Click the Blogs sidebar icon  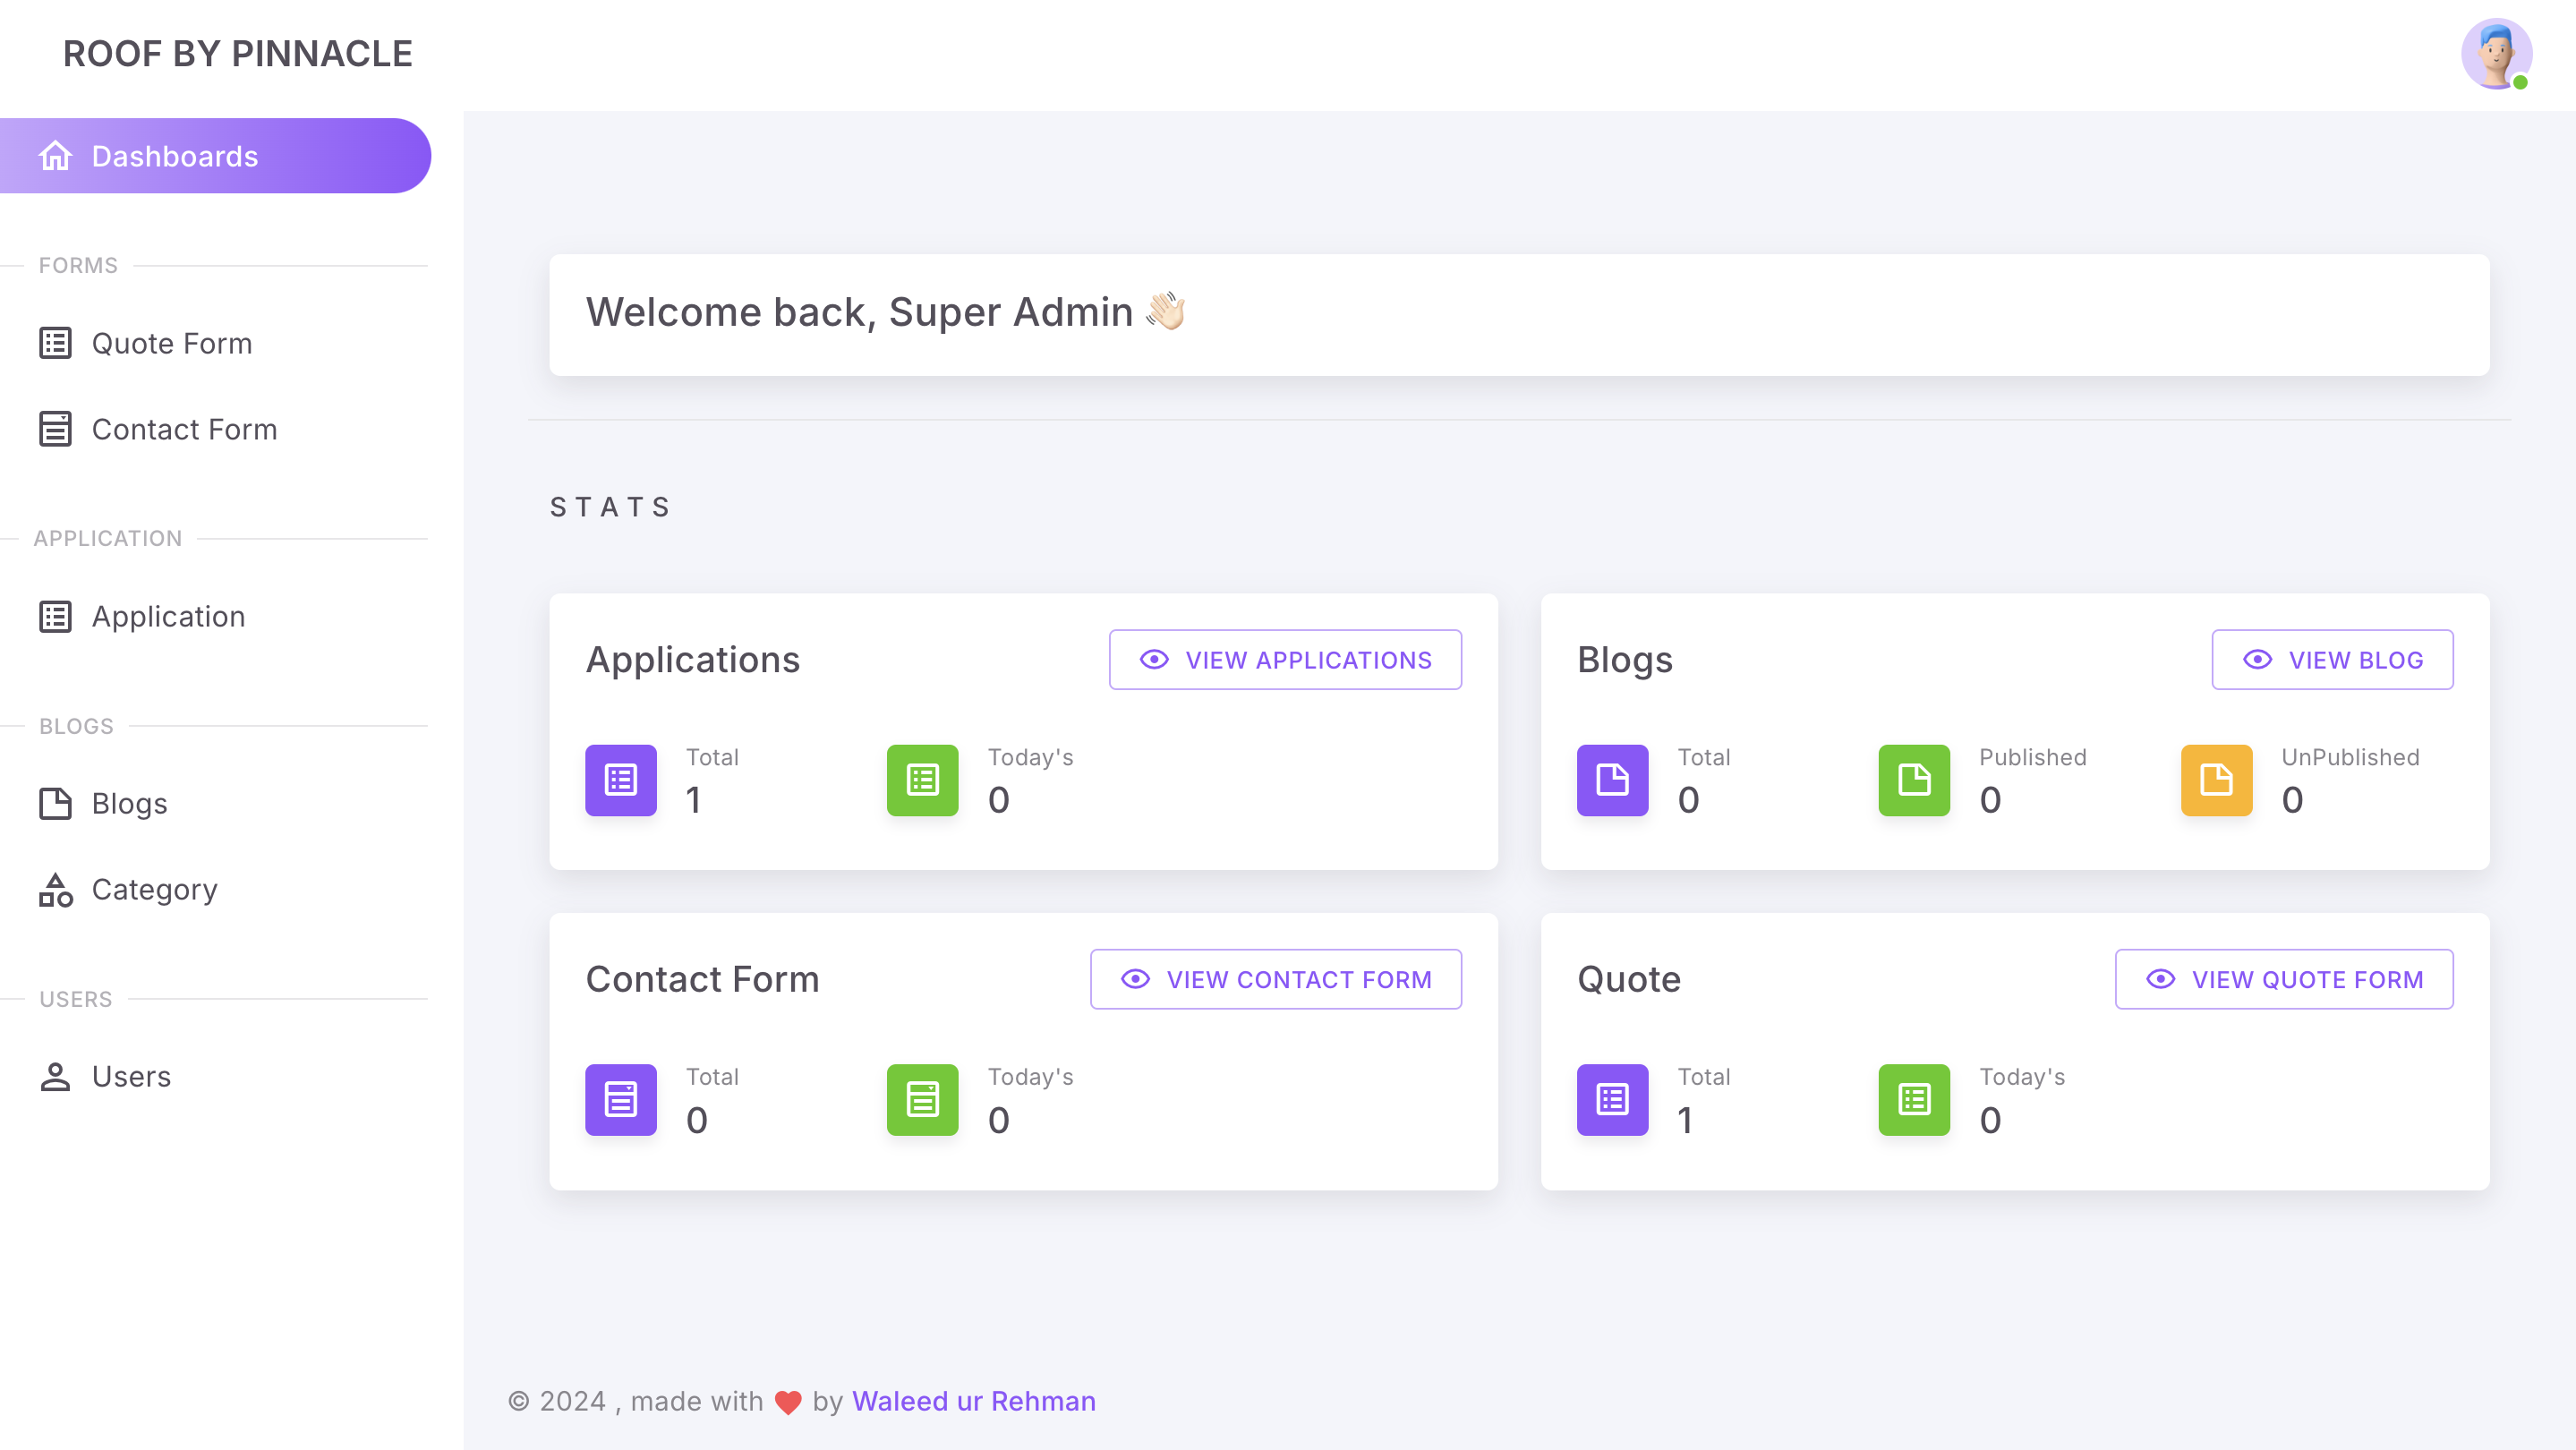pyautogui.click(x=55, y=801)
